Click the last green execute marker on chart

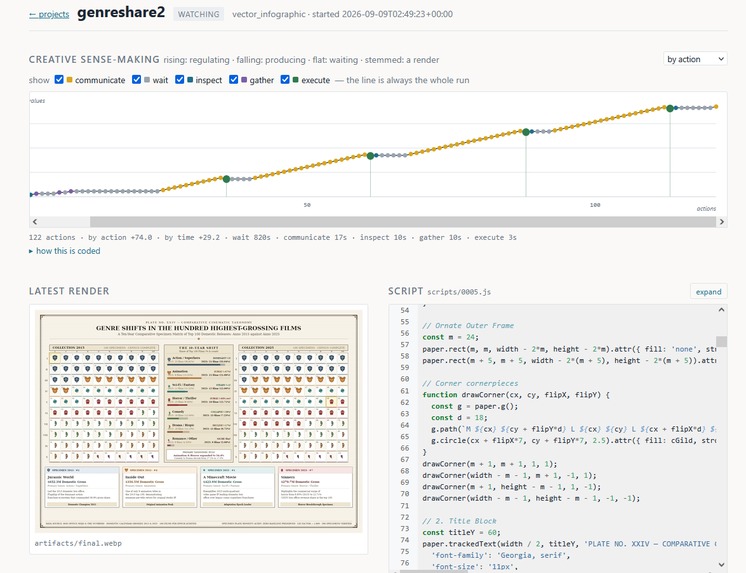tap(670, 109)
